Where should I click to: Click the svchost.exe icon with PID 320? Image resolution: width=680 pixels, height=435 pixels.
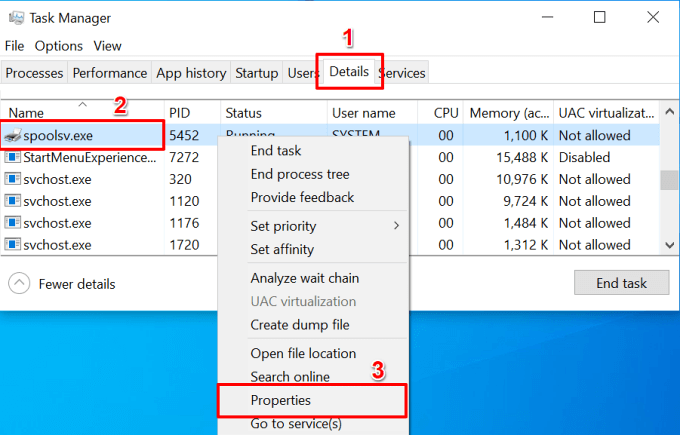point(13,179)
